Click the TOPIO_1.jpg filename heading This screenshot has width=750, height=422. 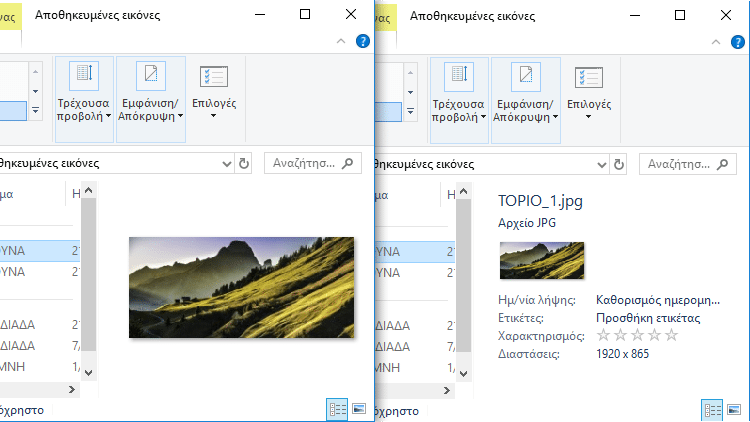[x=540, y=200]
